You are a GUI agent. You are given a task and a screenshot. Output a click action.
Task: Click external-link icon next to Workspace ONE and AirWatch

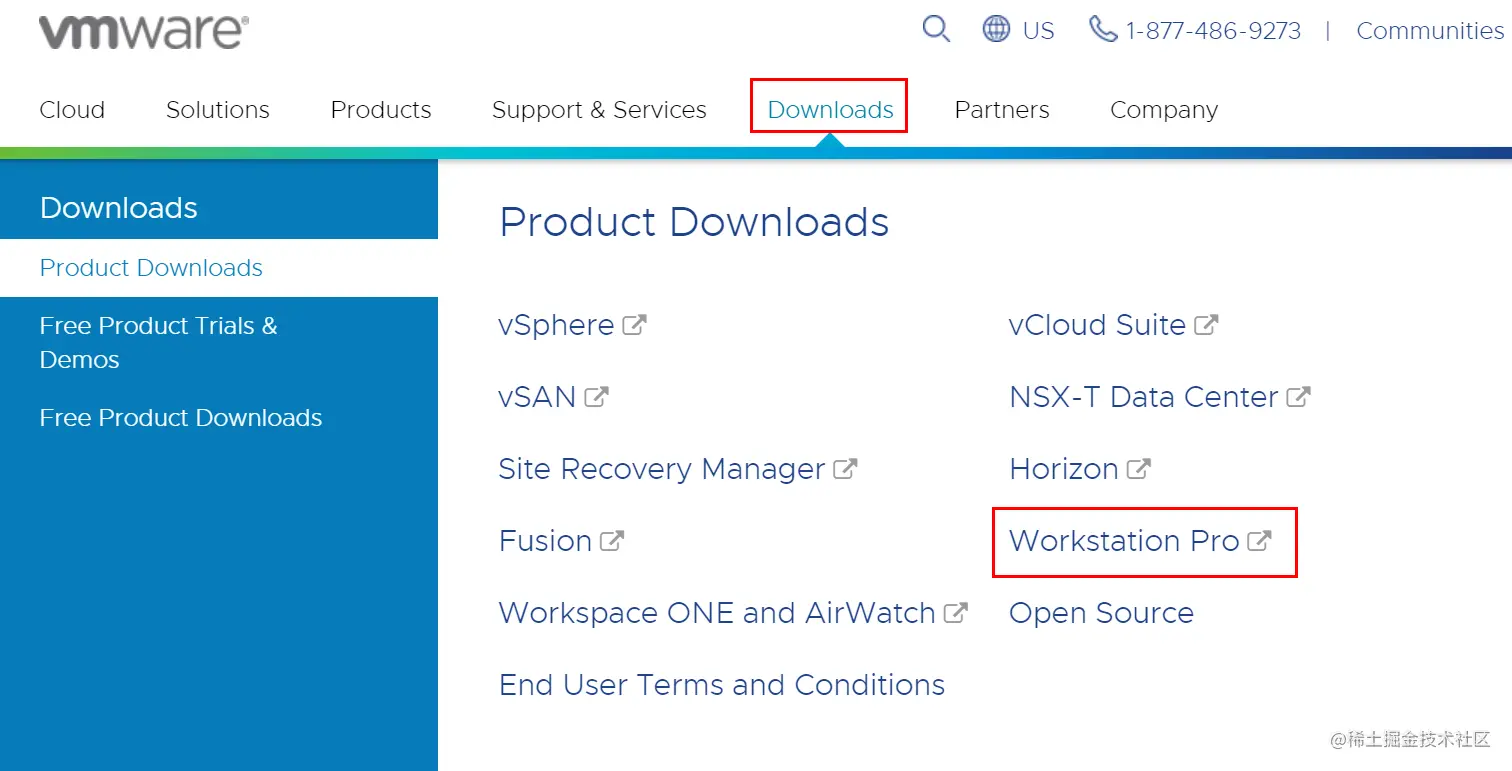(956, 612)
